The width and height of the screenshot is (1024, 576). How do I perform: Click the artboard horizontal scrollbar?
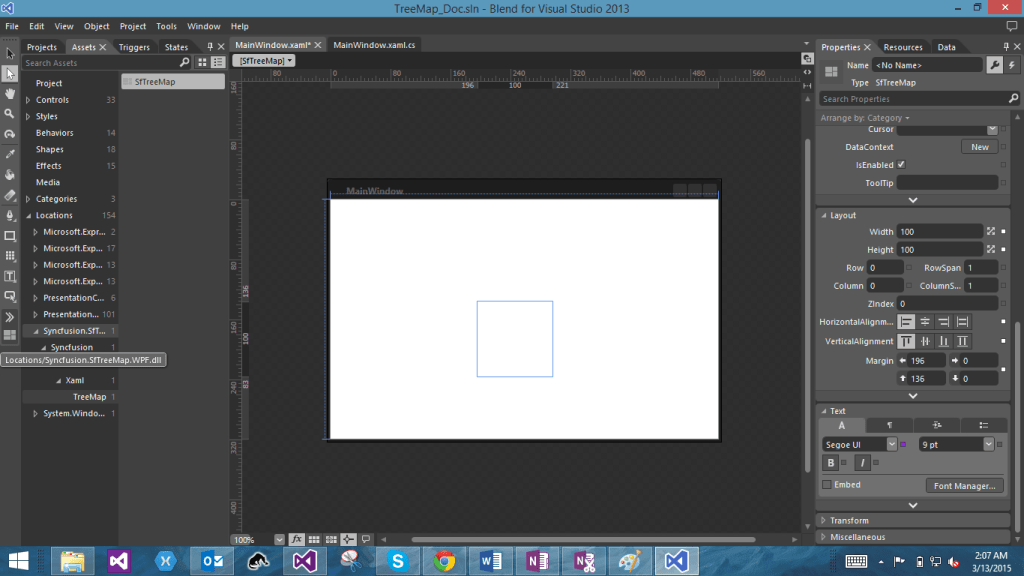pyautogui.click(x=583, y=539)
